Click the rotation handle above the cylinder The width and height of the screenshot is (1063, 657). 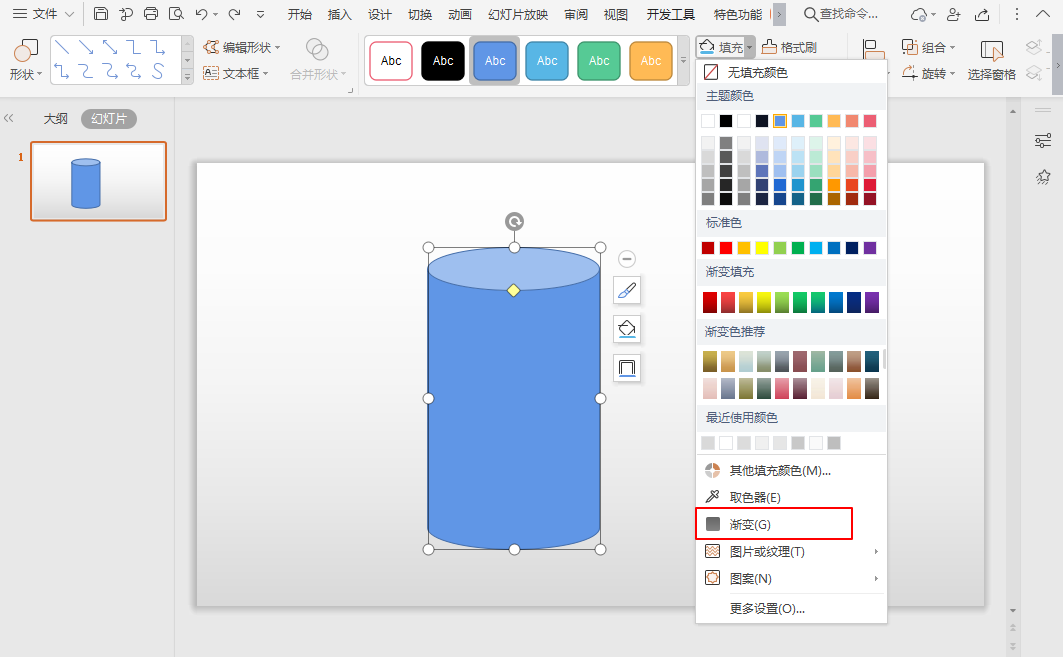click(x=514, y=222)
